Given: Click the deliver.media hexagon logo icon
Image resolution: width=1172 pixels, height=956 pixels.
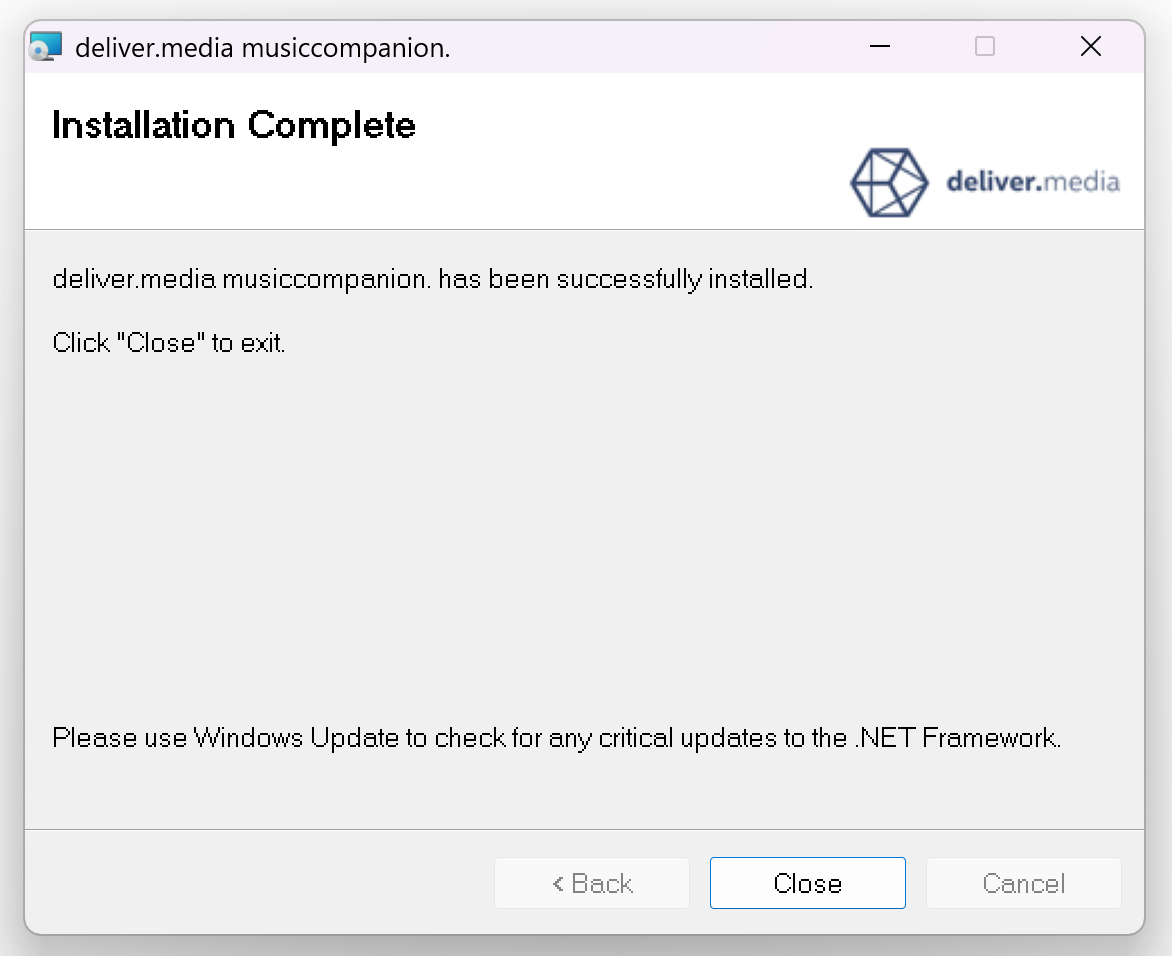Looking at the screenshot, I should point(889,182).
